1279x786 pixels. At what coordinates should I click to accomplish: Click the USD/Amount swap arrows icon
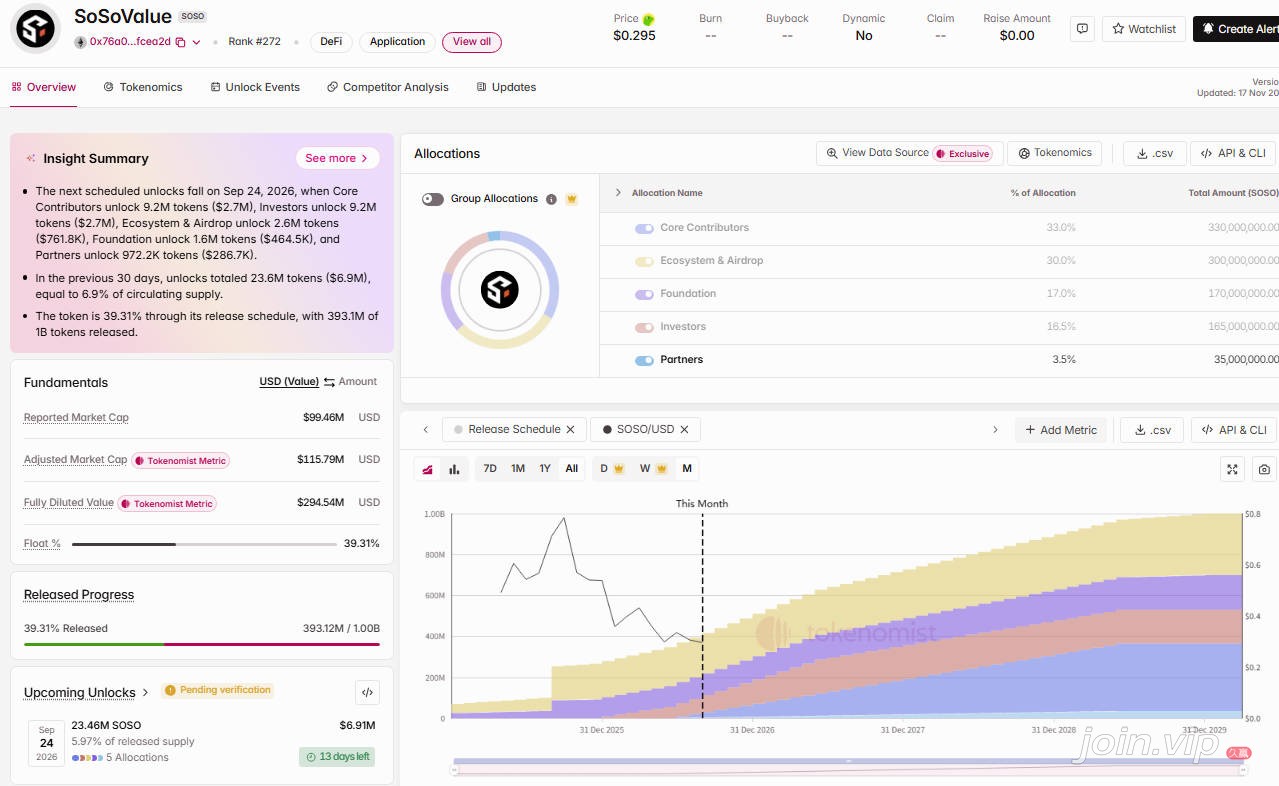click(329, 382)
